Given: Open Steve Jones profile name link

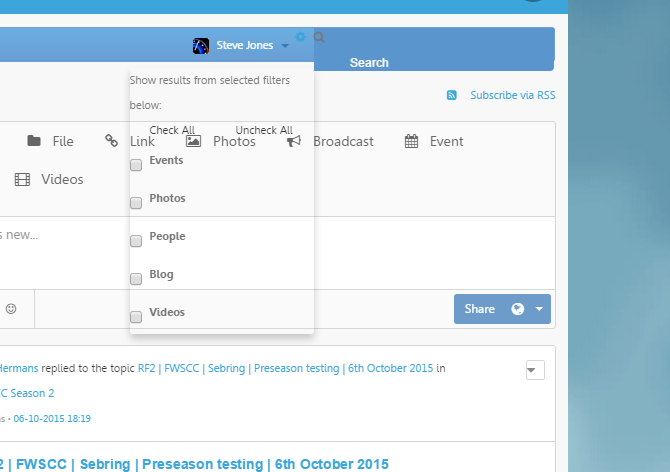Looking at the screenshot, I should pyautogui.click(x=244, y=45).
